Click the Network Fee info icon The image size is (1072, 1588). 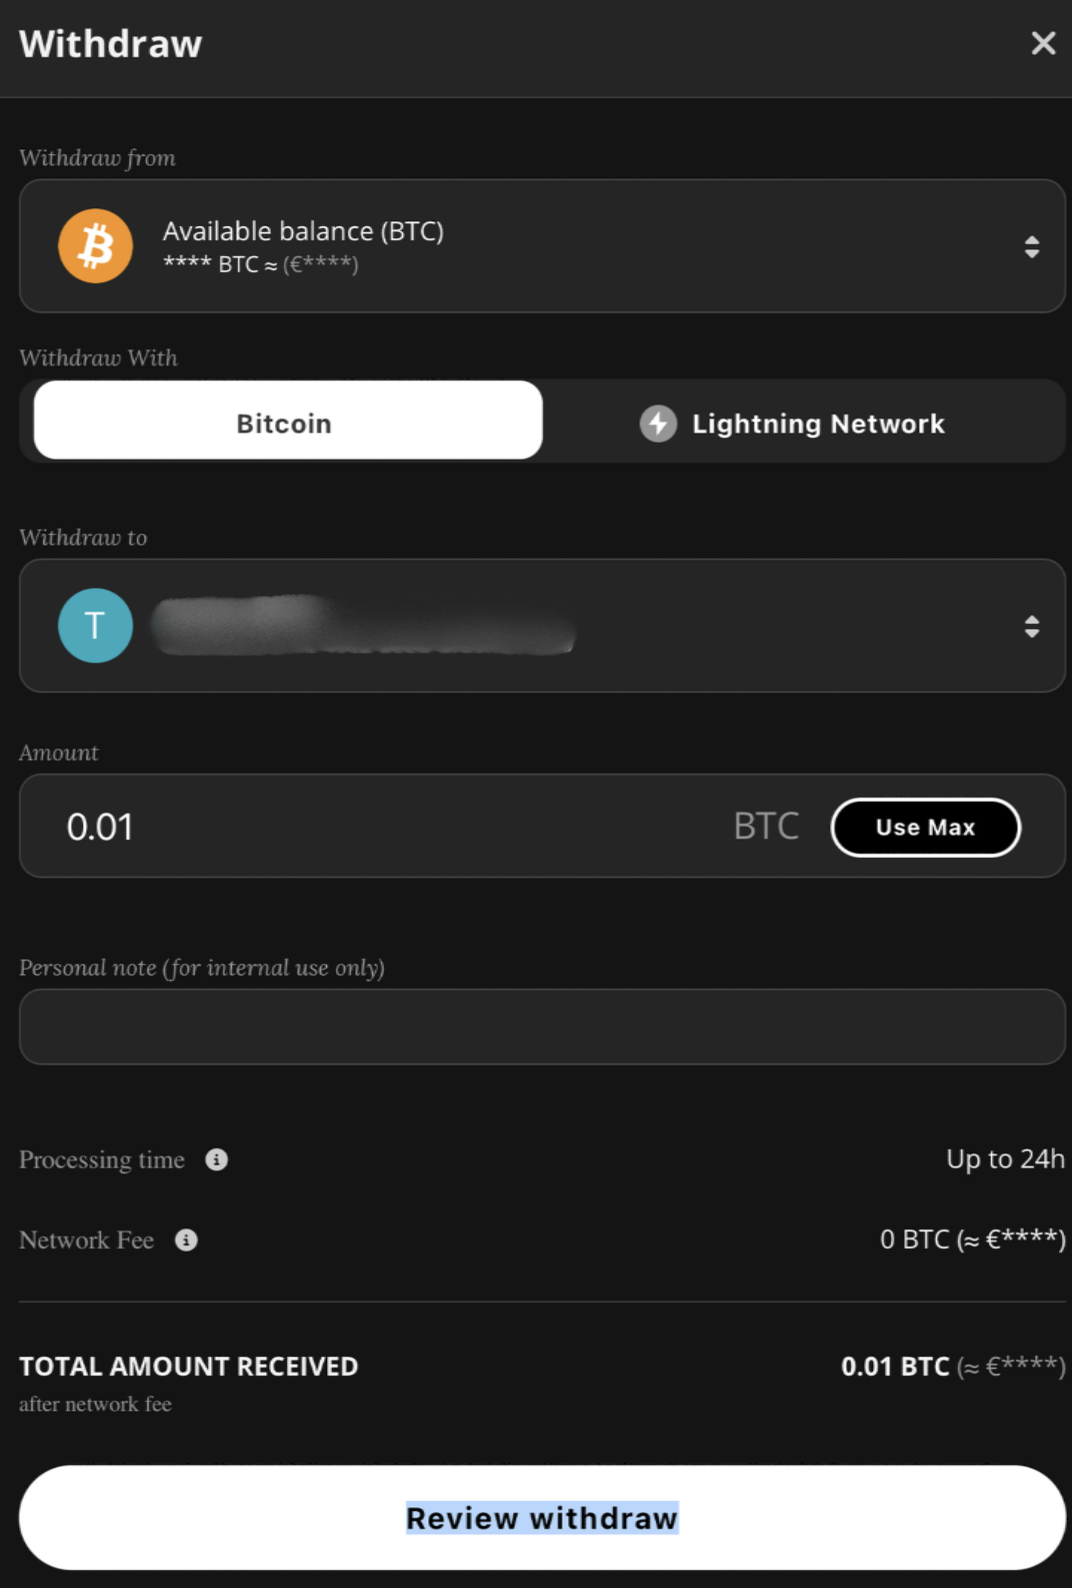click(185, 1240)
